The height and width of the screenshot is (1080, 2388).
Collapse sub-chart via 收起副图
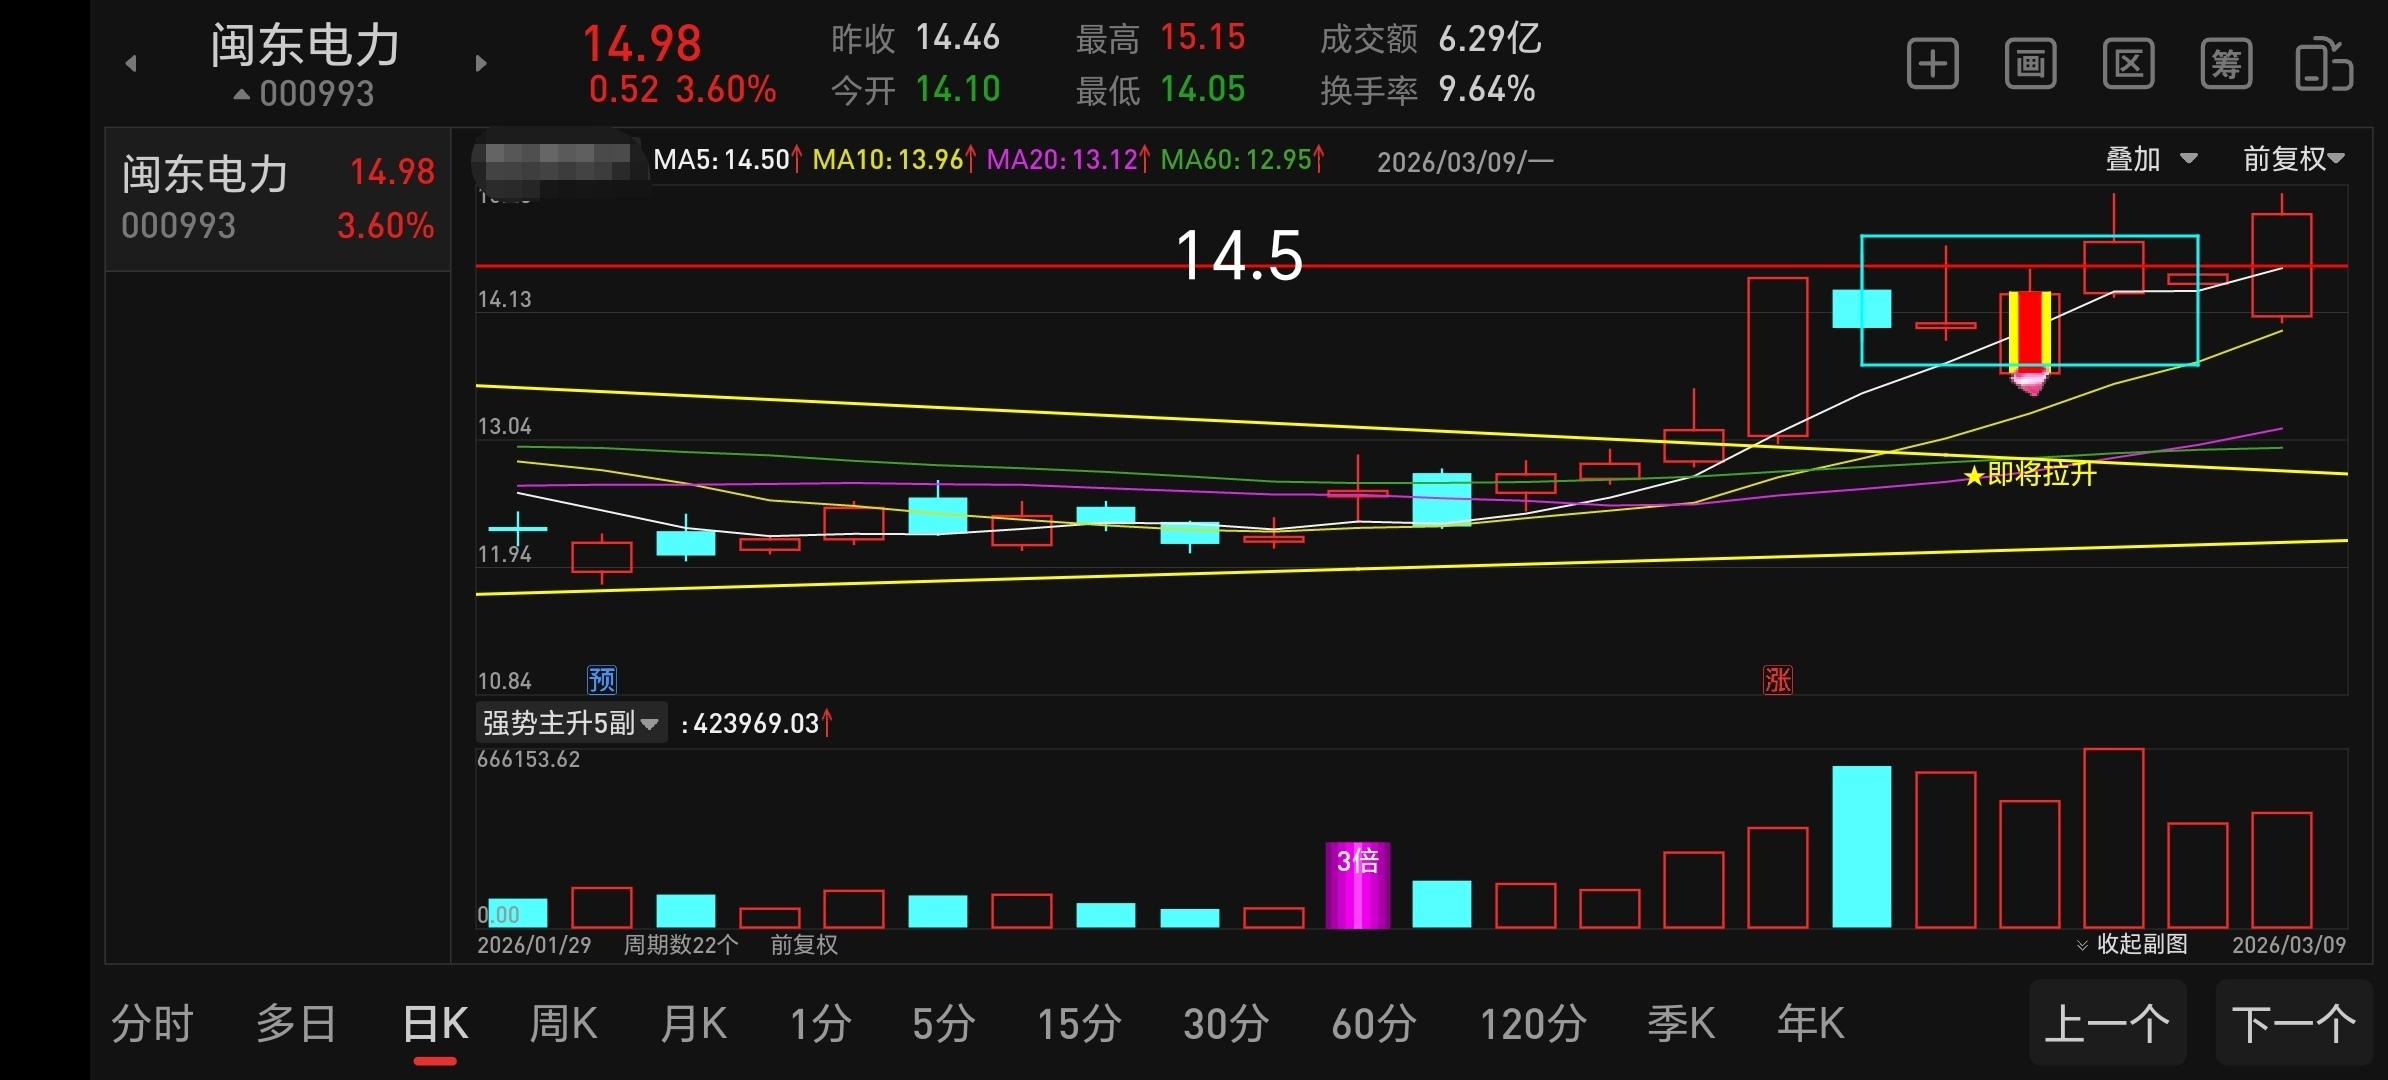pyautogui.click(x=2132, y=944)
